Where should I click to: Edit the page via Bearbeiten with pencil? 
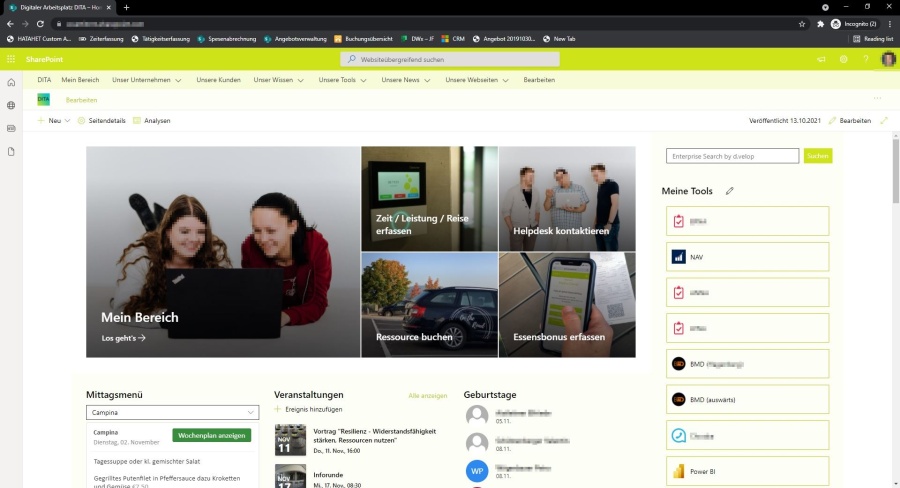pos(849,121)
